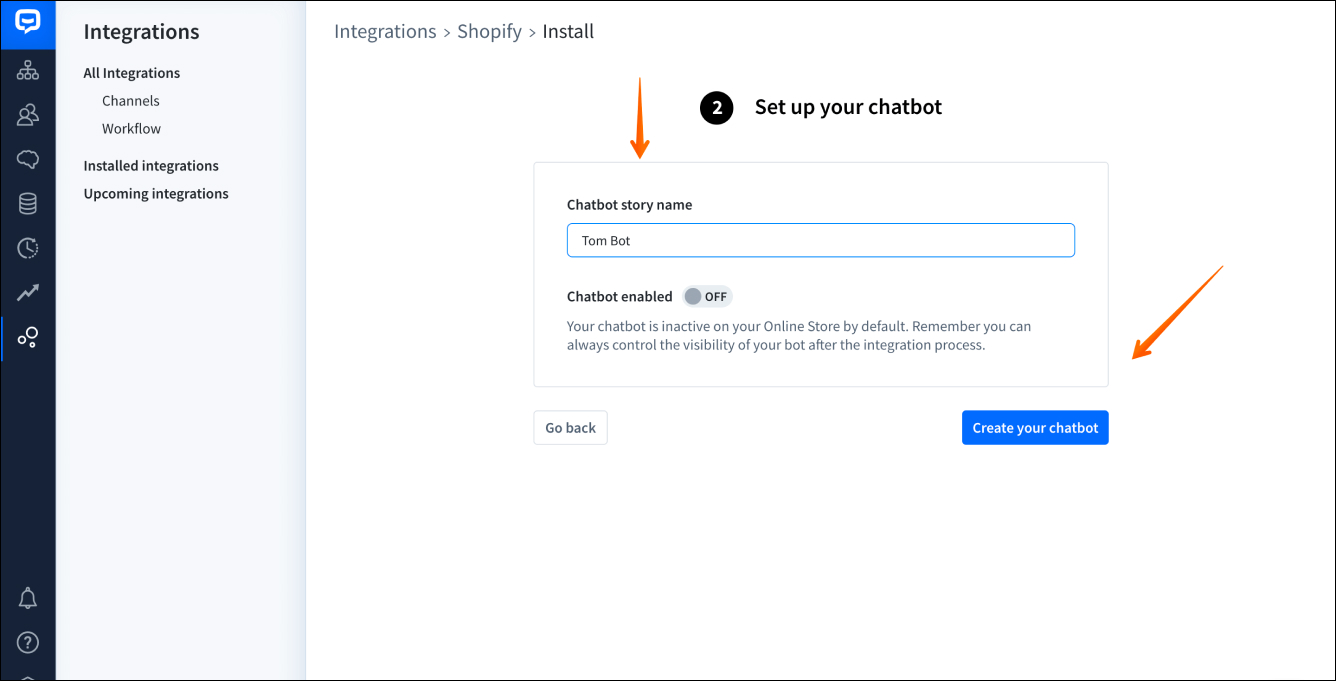Open the database stack icon in sidebar

(28, 204)
